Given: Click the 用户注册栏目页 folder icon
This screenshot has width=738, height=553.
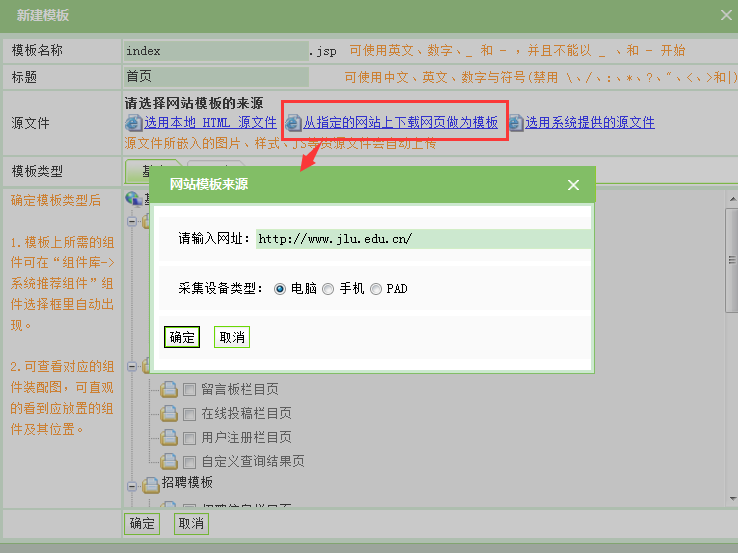Looking at the screenshot, I should tap(169, 437).
